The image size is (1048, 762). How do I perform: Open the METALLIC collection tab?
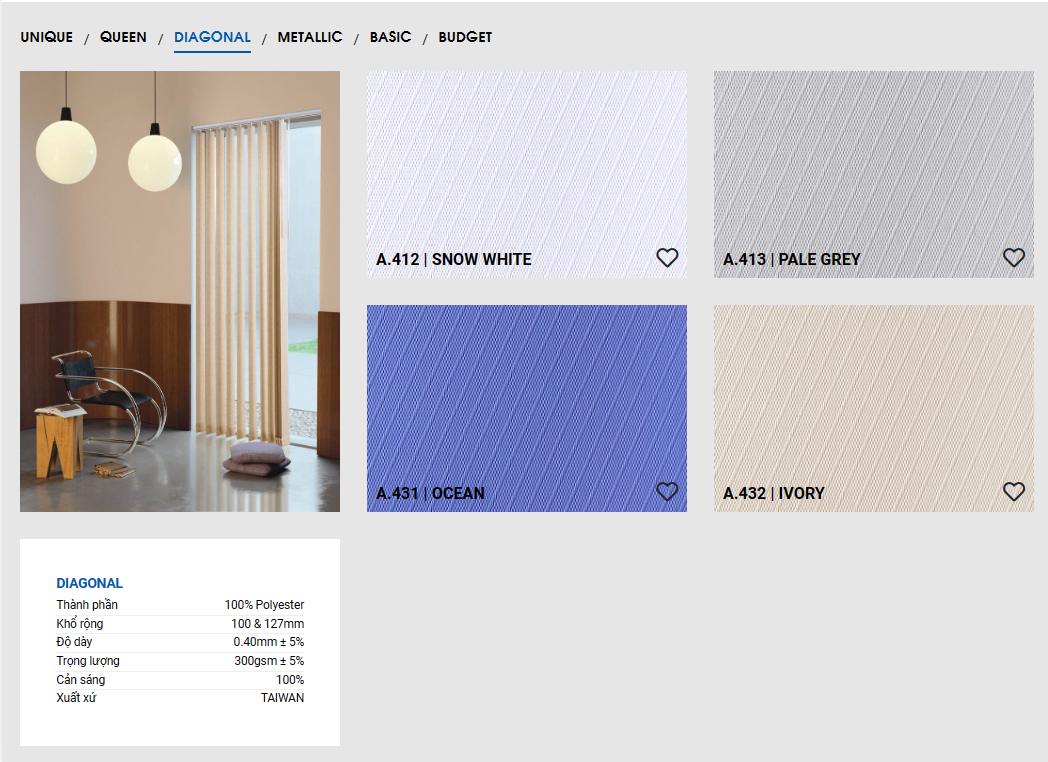(x=310, y=37)
